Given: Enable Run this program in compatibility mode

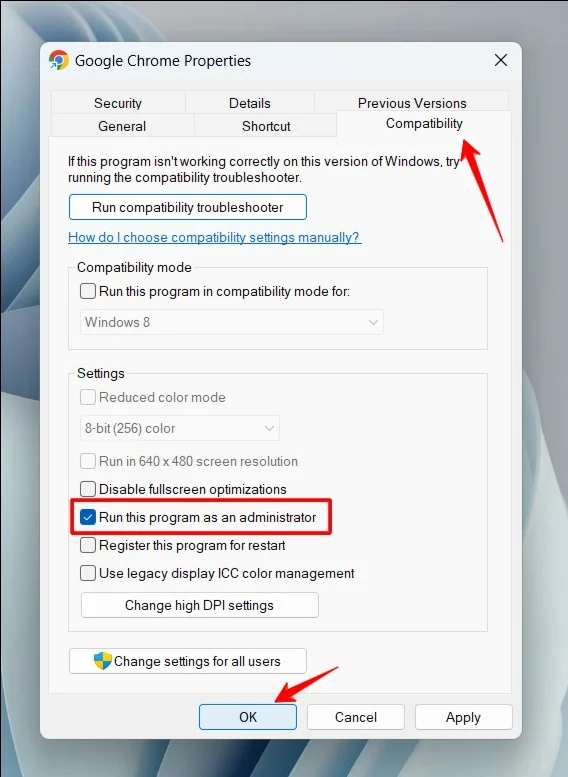Looking at the screenshot, I should pyautogui.click(x=88, y=291).
